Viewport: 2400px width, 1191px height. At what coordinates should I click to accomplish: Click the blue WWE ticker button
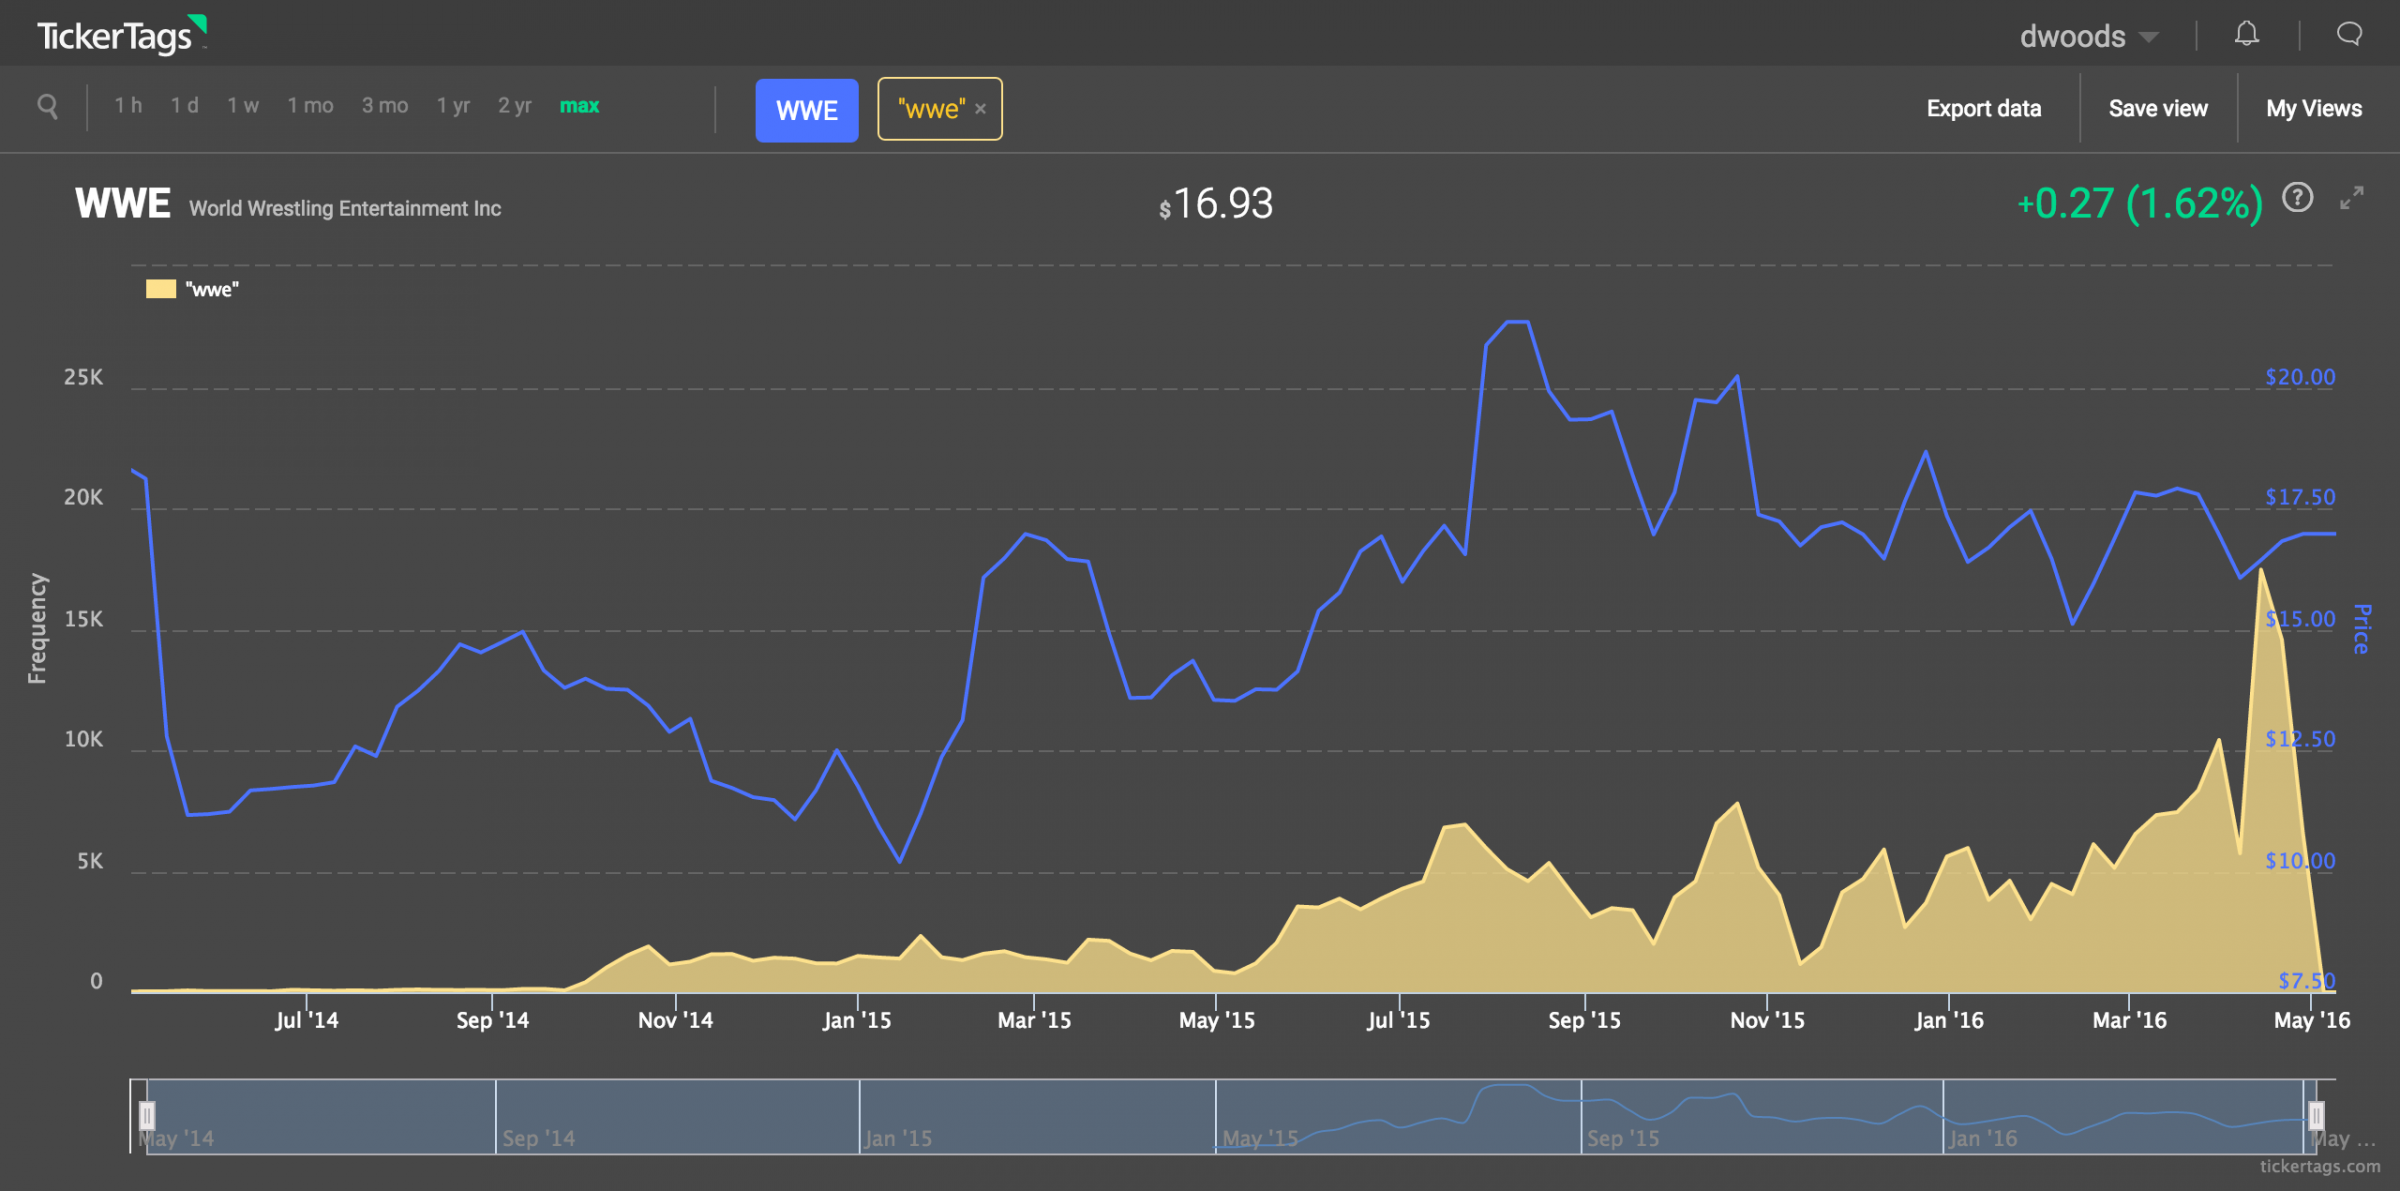807,110
